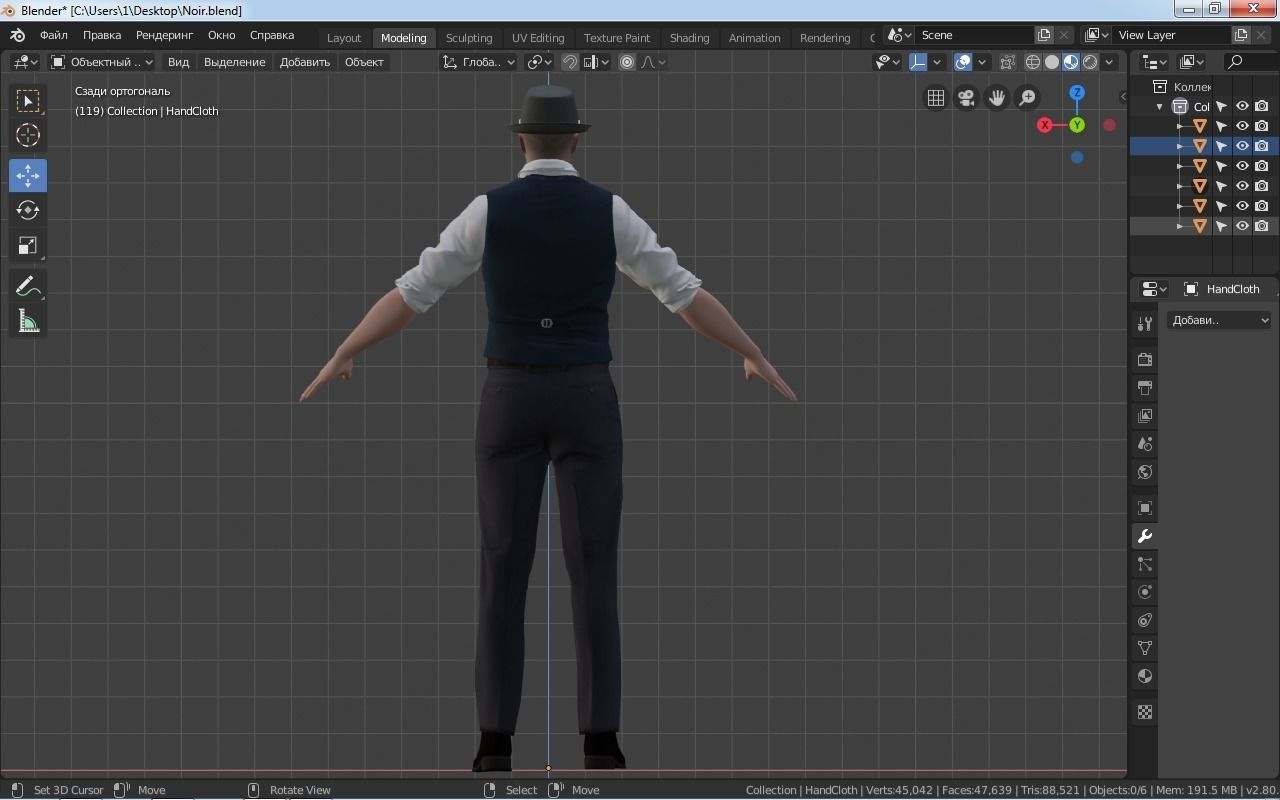Hide the Col collection via eye icon

[1242, 106]
